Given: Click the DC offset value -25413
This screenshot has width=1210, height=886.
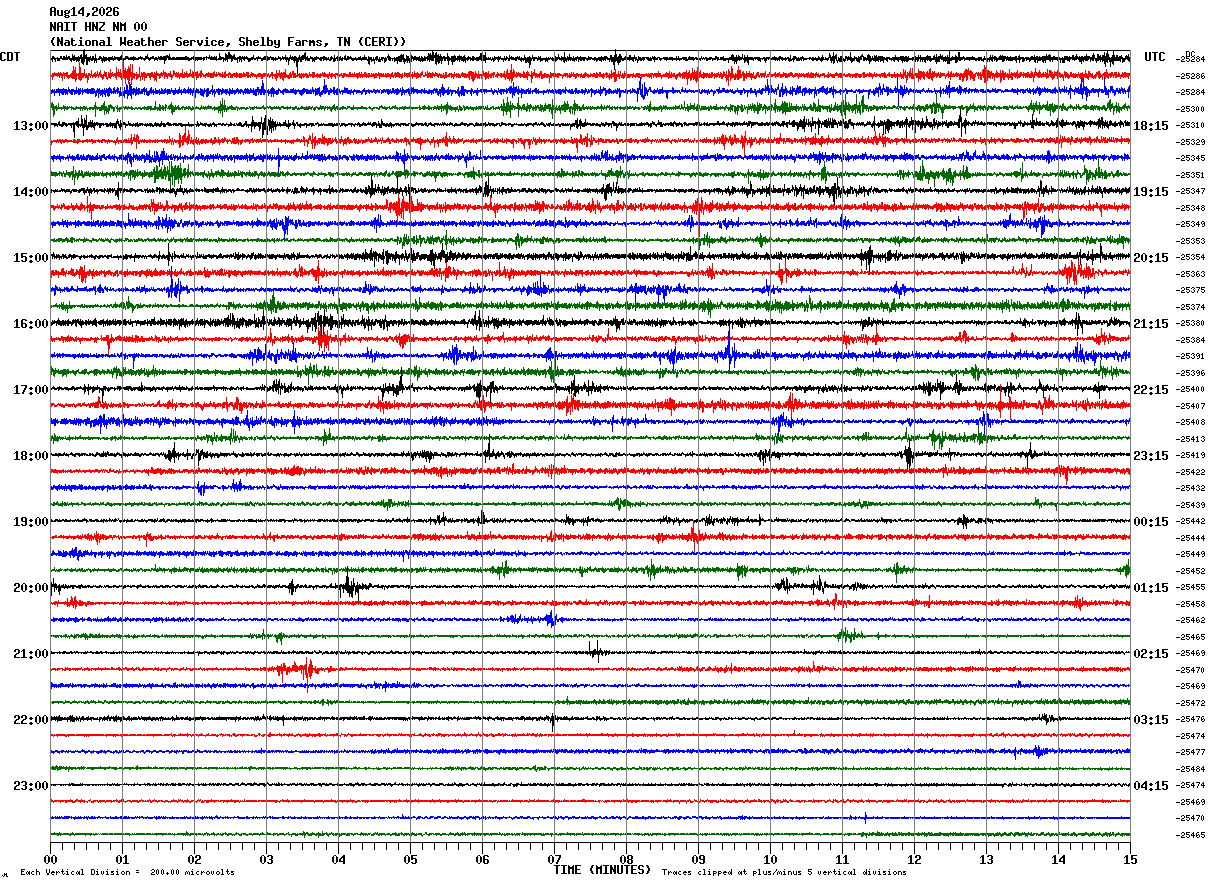Looking at the screenshot, I should click(x=1190, y=439).
